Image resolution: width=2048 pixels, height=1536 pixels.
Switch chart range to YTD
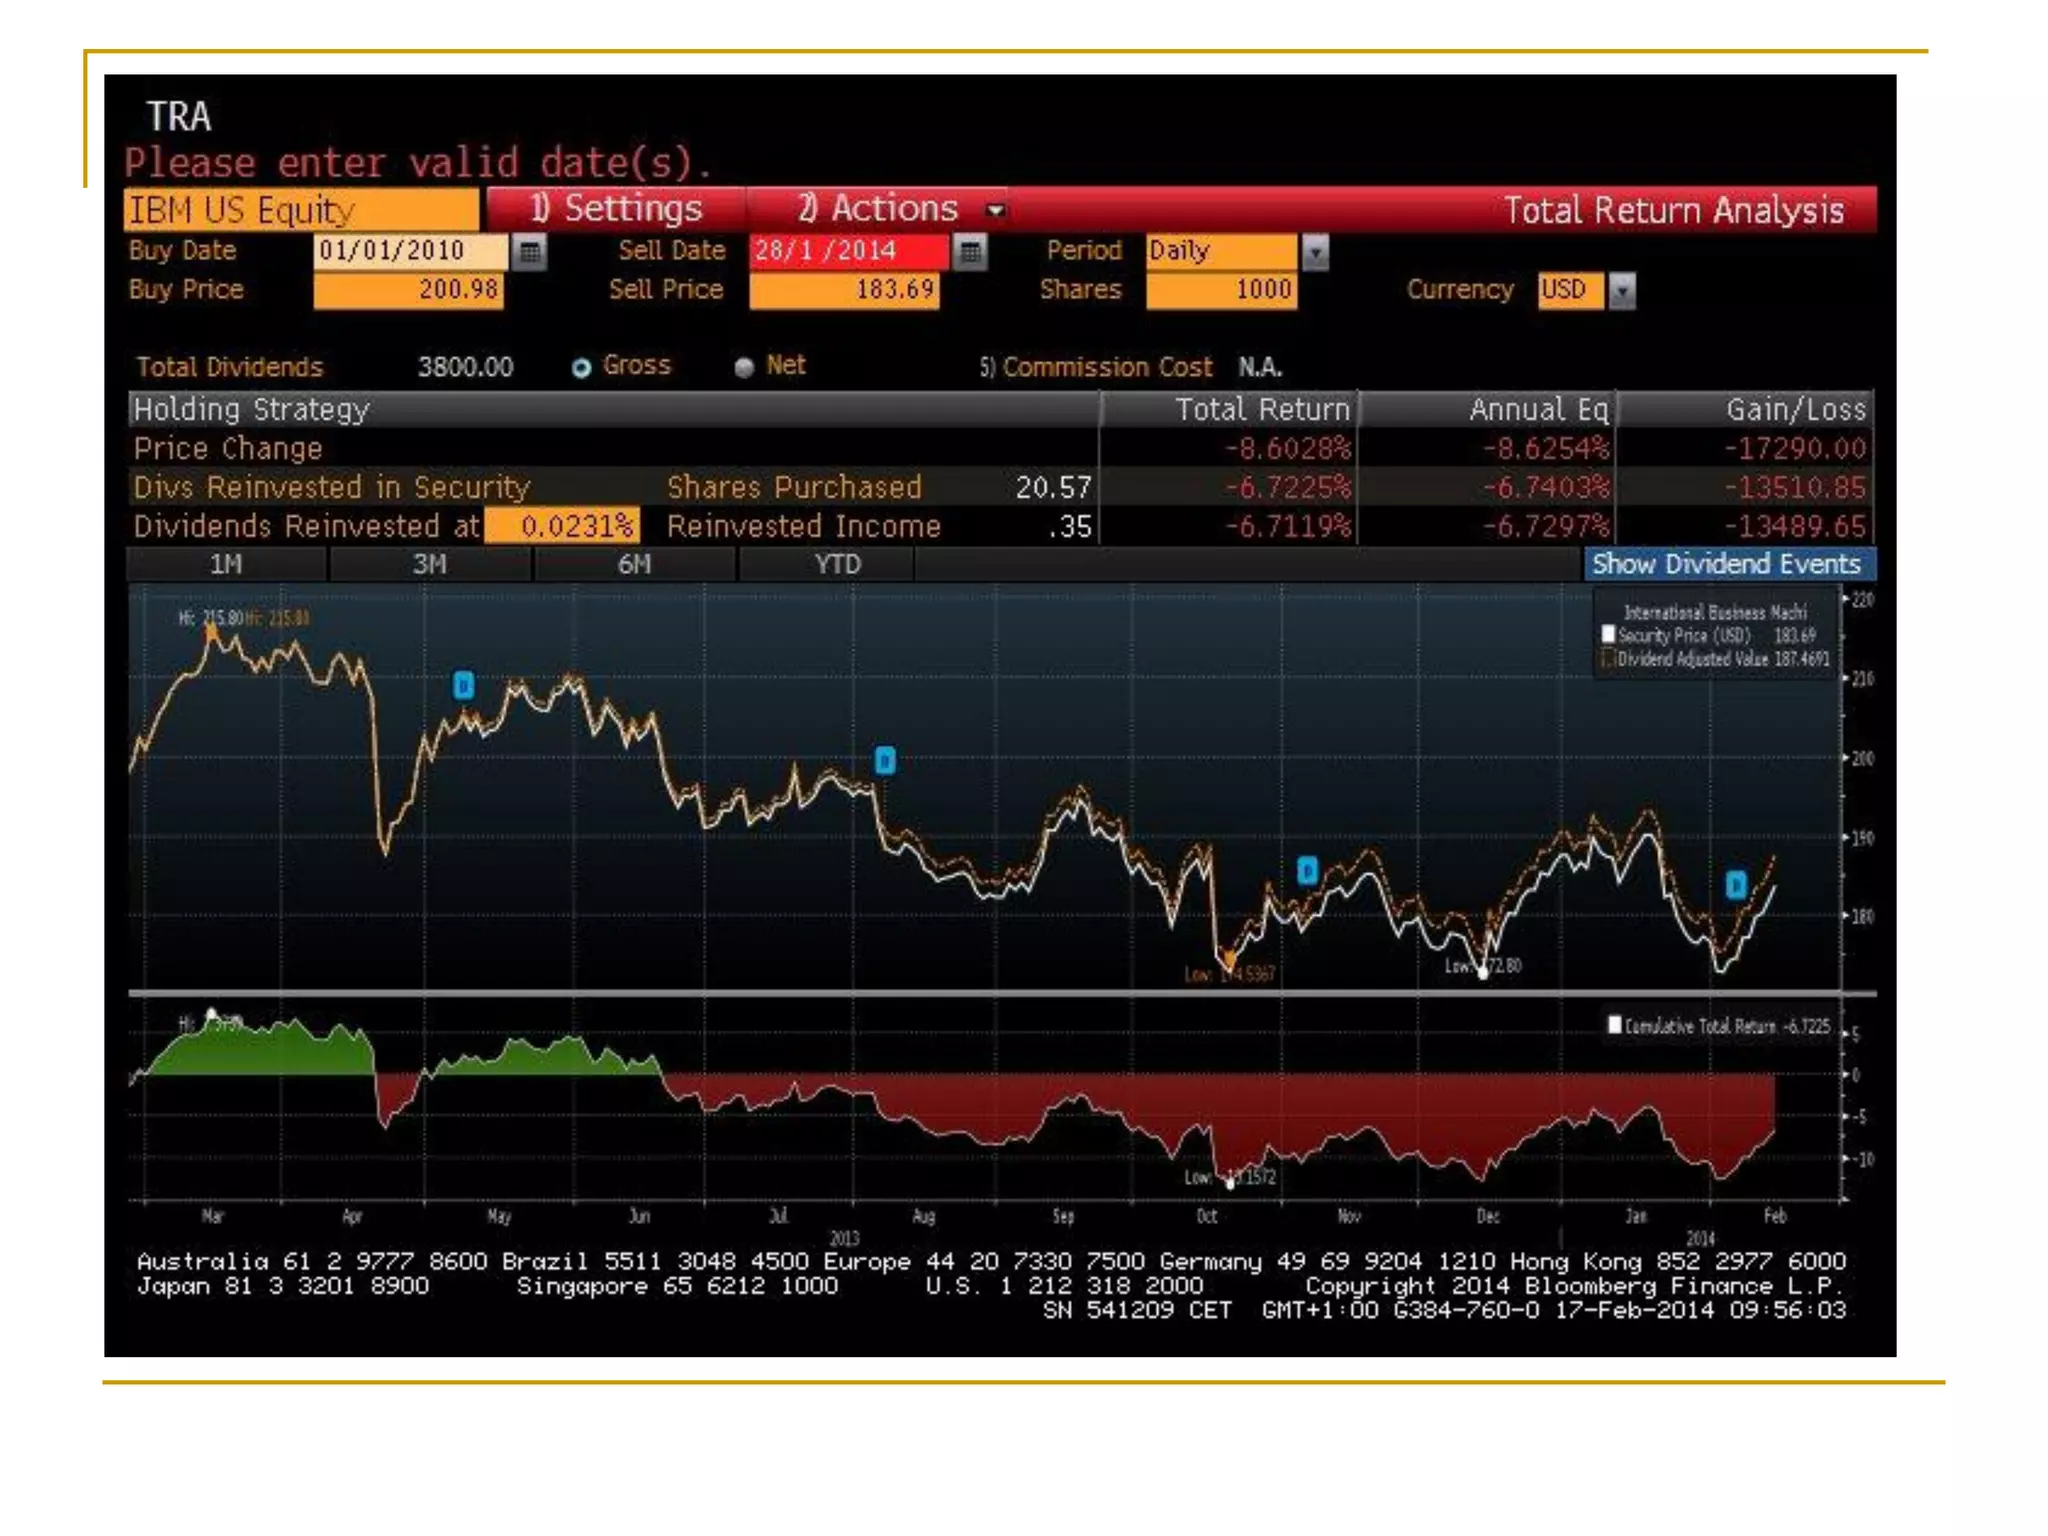coord(837,565)
